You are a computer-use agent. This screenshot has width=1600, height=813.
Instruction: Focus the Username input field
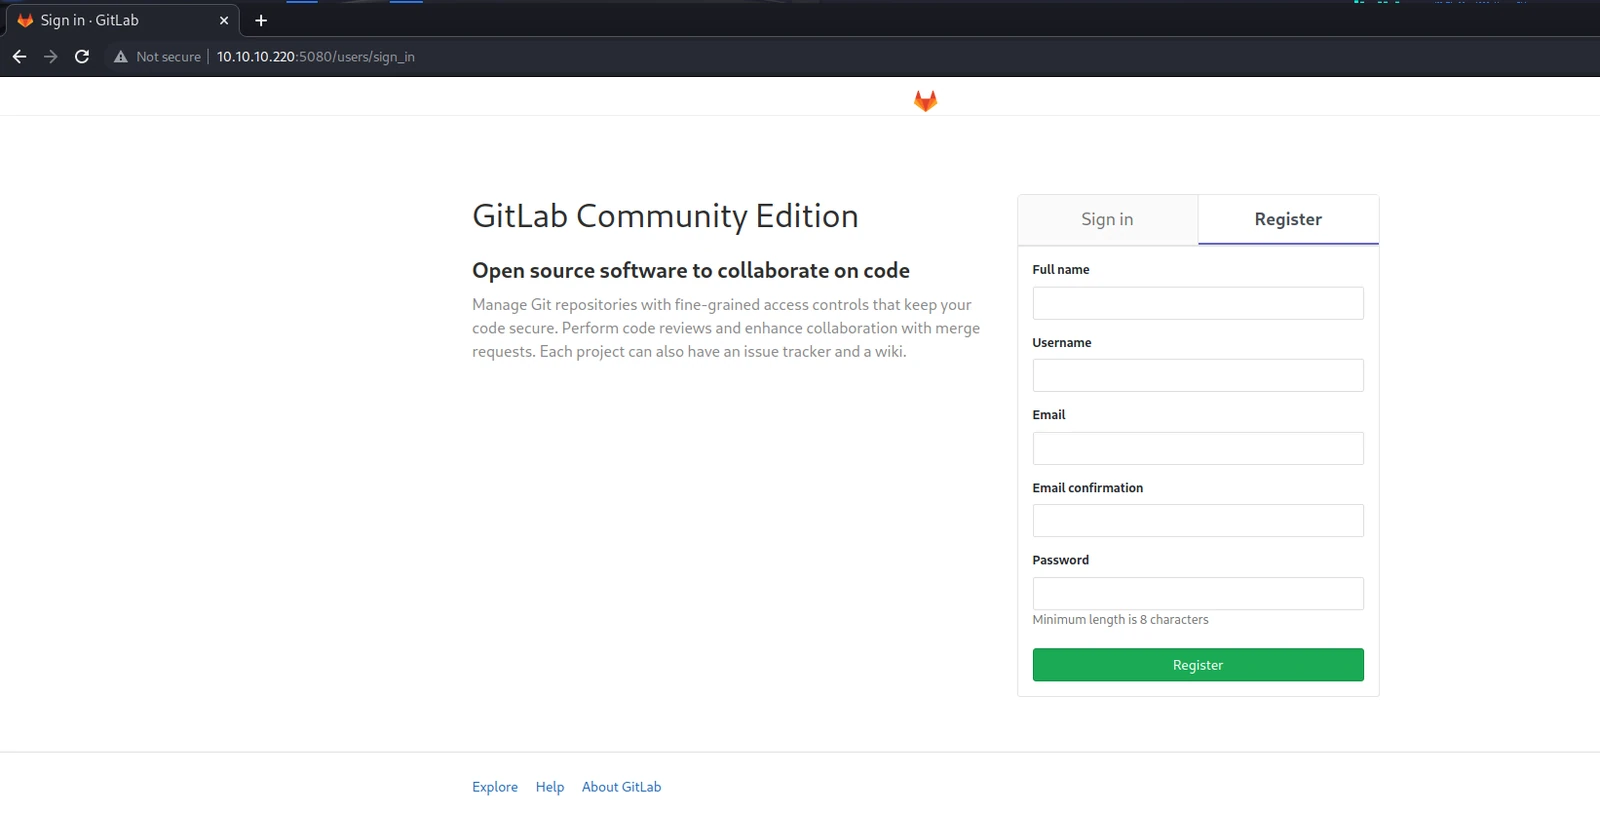click(1198, 375)
